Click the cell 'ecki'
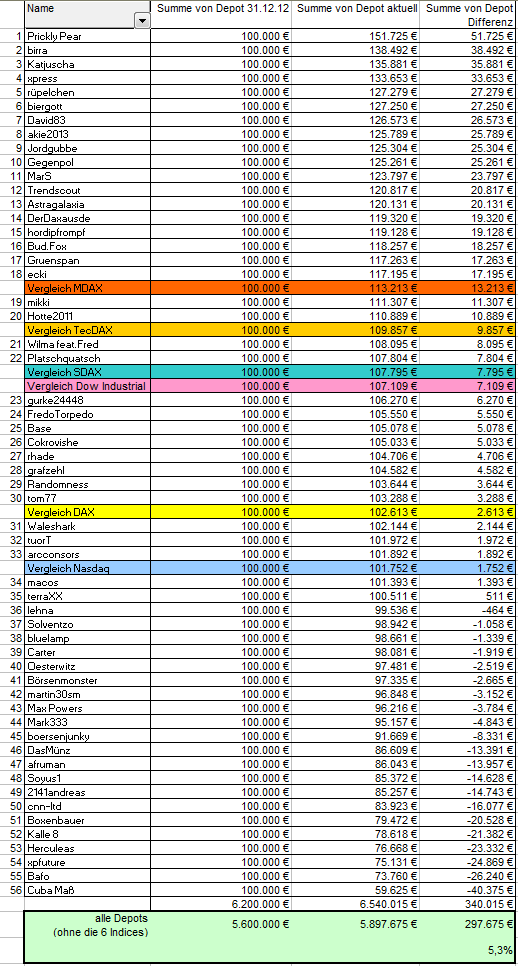The height and width of the screenshot is (966, 518). 87,274
